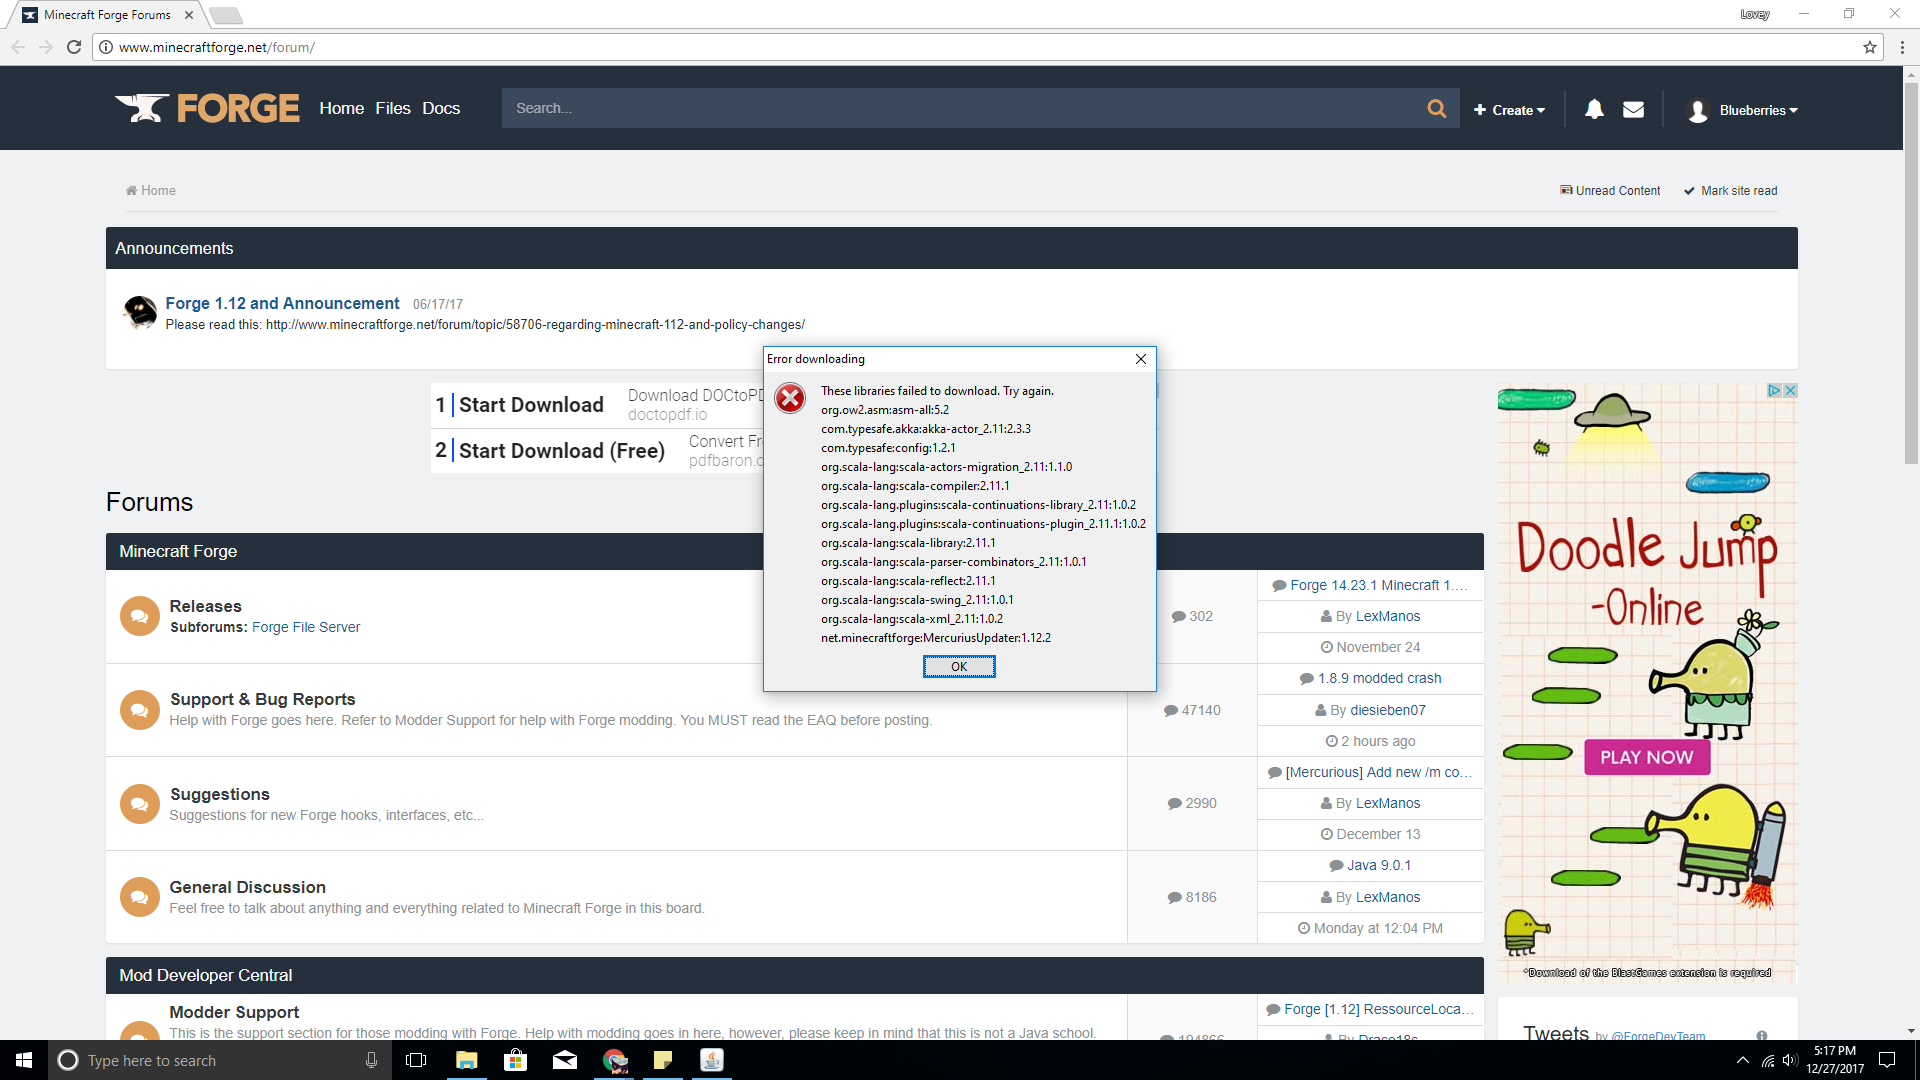The image size is (1920, 1080).
Task: Select Minecraft Forge Forums tab
Action: 106,15
